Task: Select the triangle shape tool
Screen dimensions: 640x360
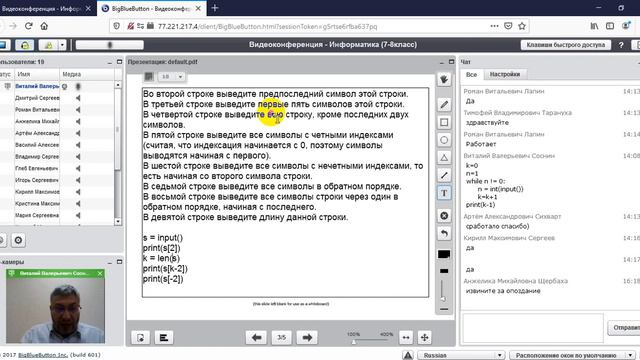Action: 444,158
